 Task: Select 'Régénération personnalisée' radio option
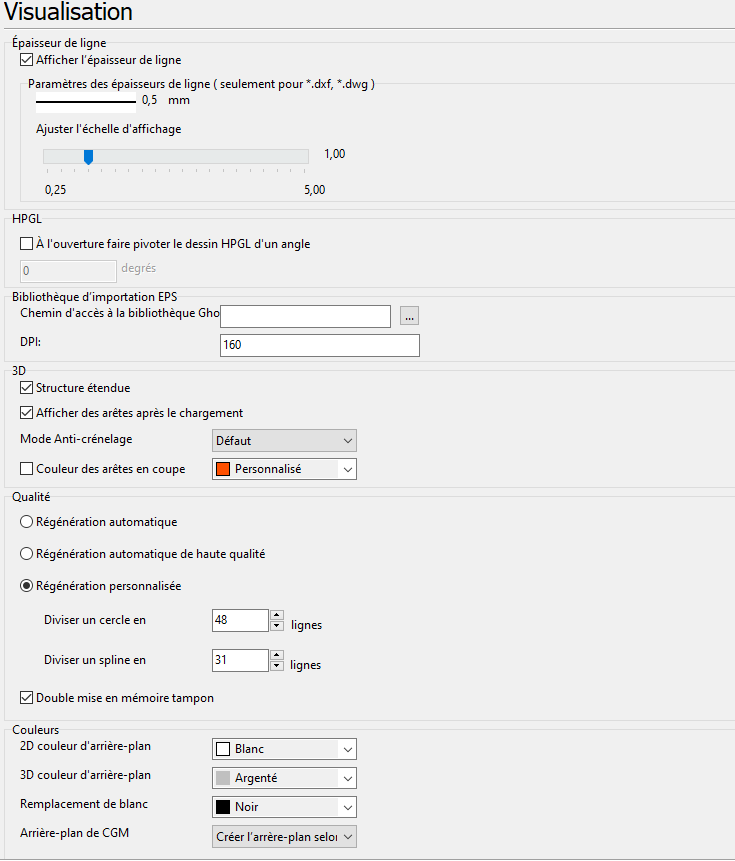pos(27,586)
